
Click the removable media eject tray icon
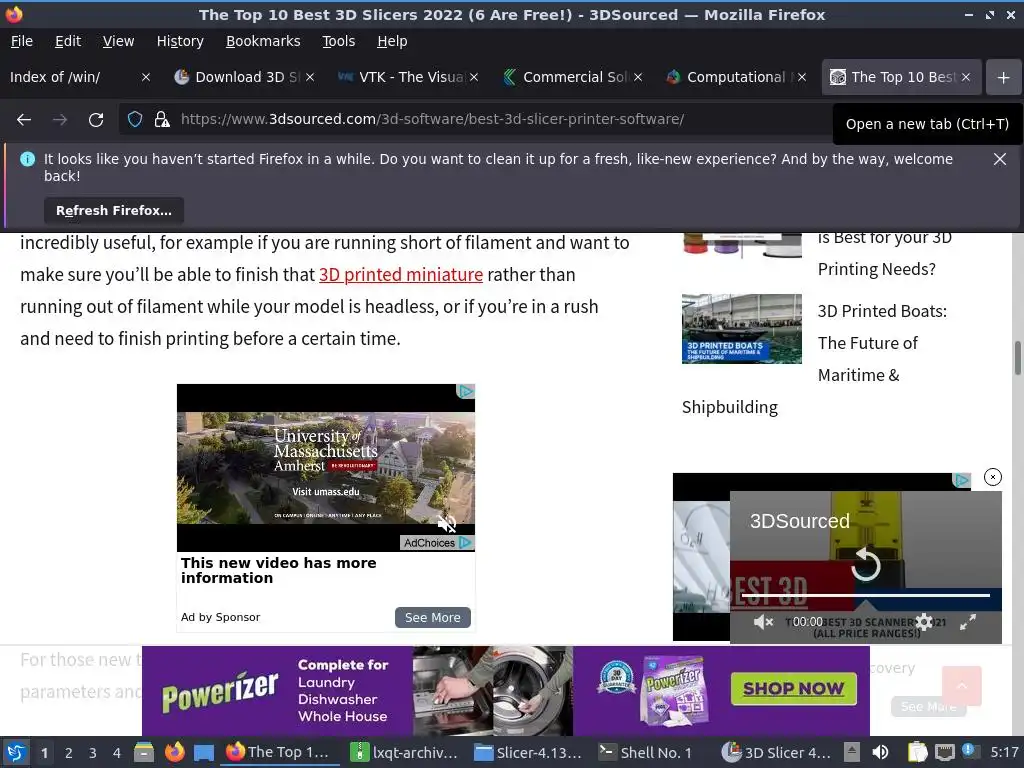pyautogui.click(x=852, y=752)
